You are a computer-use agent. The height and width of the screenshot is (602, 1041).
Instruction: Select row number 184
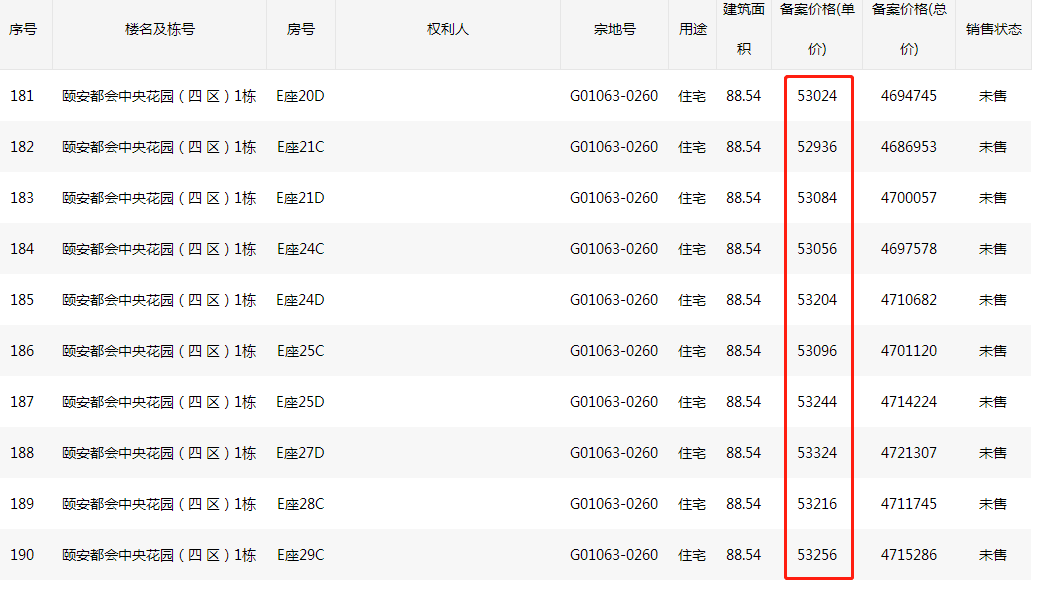[22, 249]
